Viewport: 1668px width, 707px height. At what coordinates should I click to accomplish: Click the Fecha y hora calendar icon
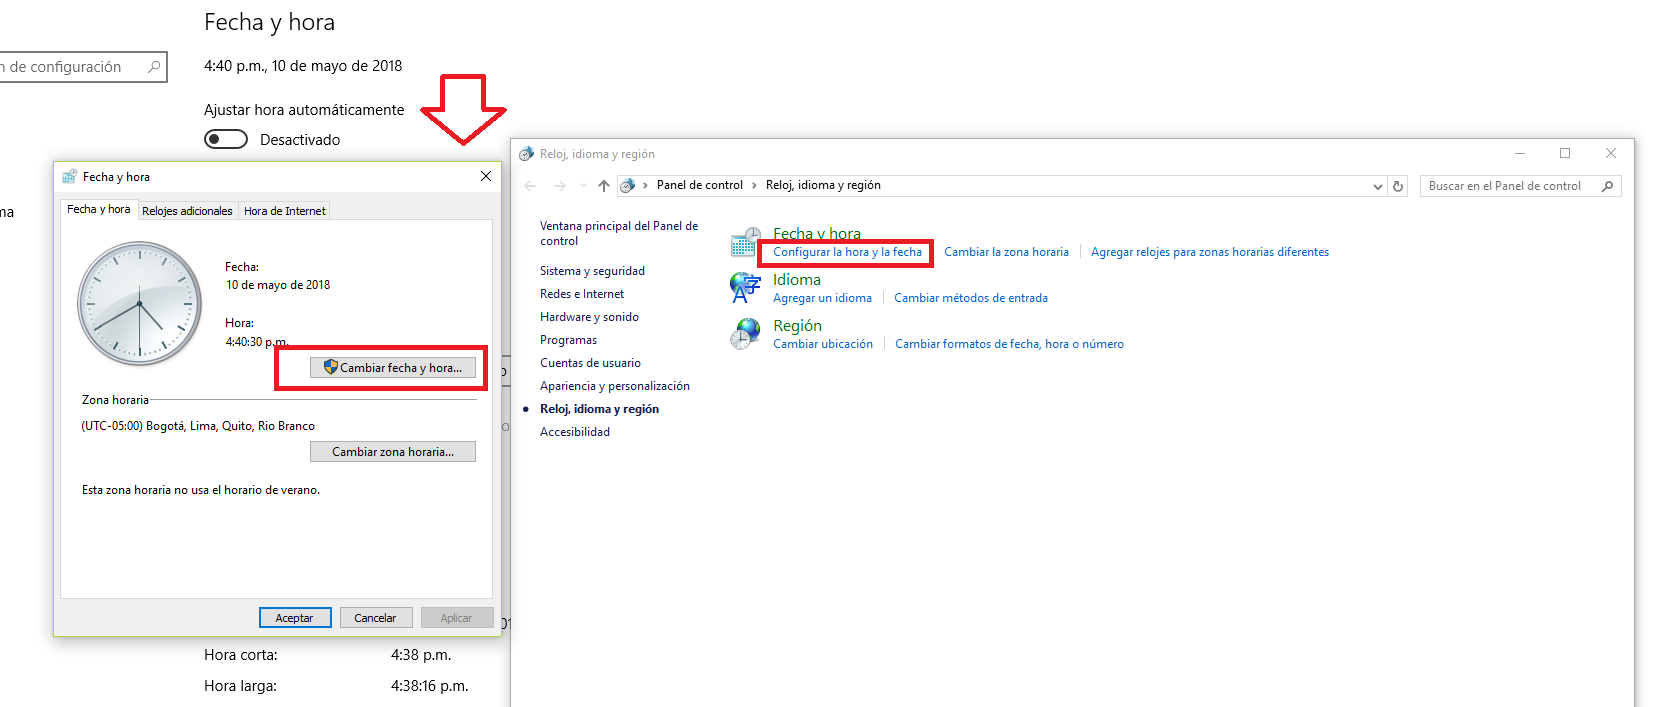(744, 243)
